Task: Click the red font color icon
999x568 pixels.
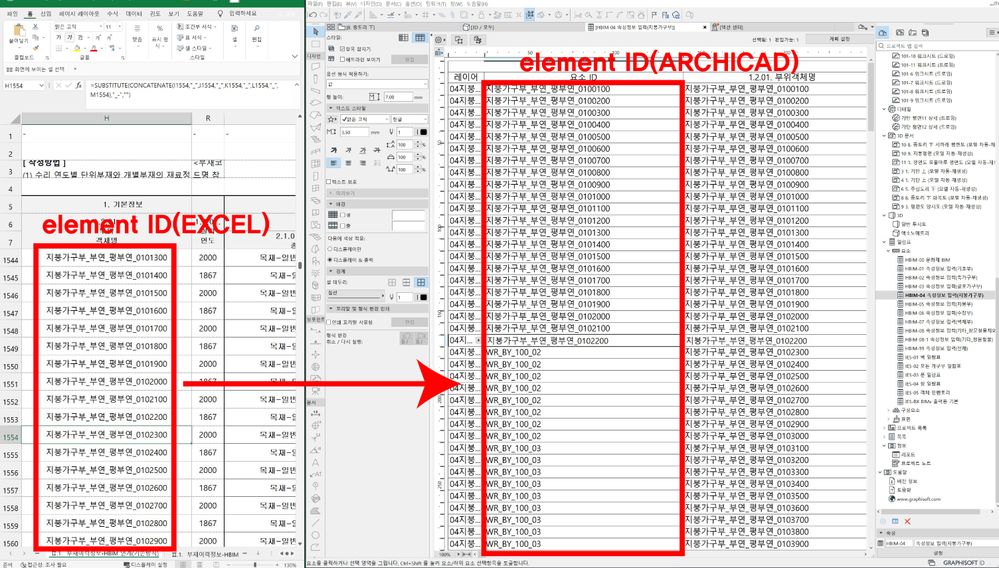Action: pos(94,48)
